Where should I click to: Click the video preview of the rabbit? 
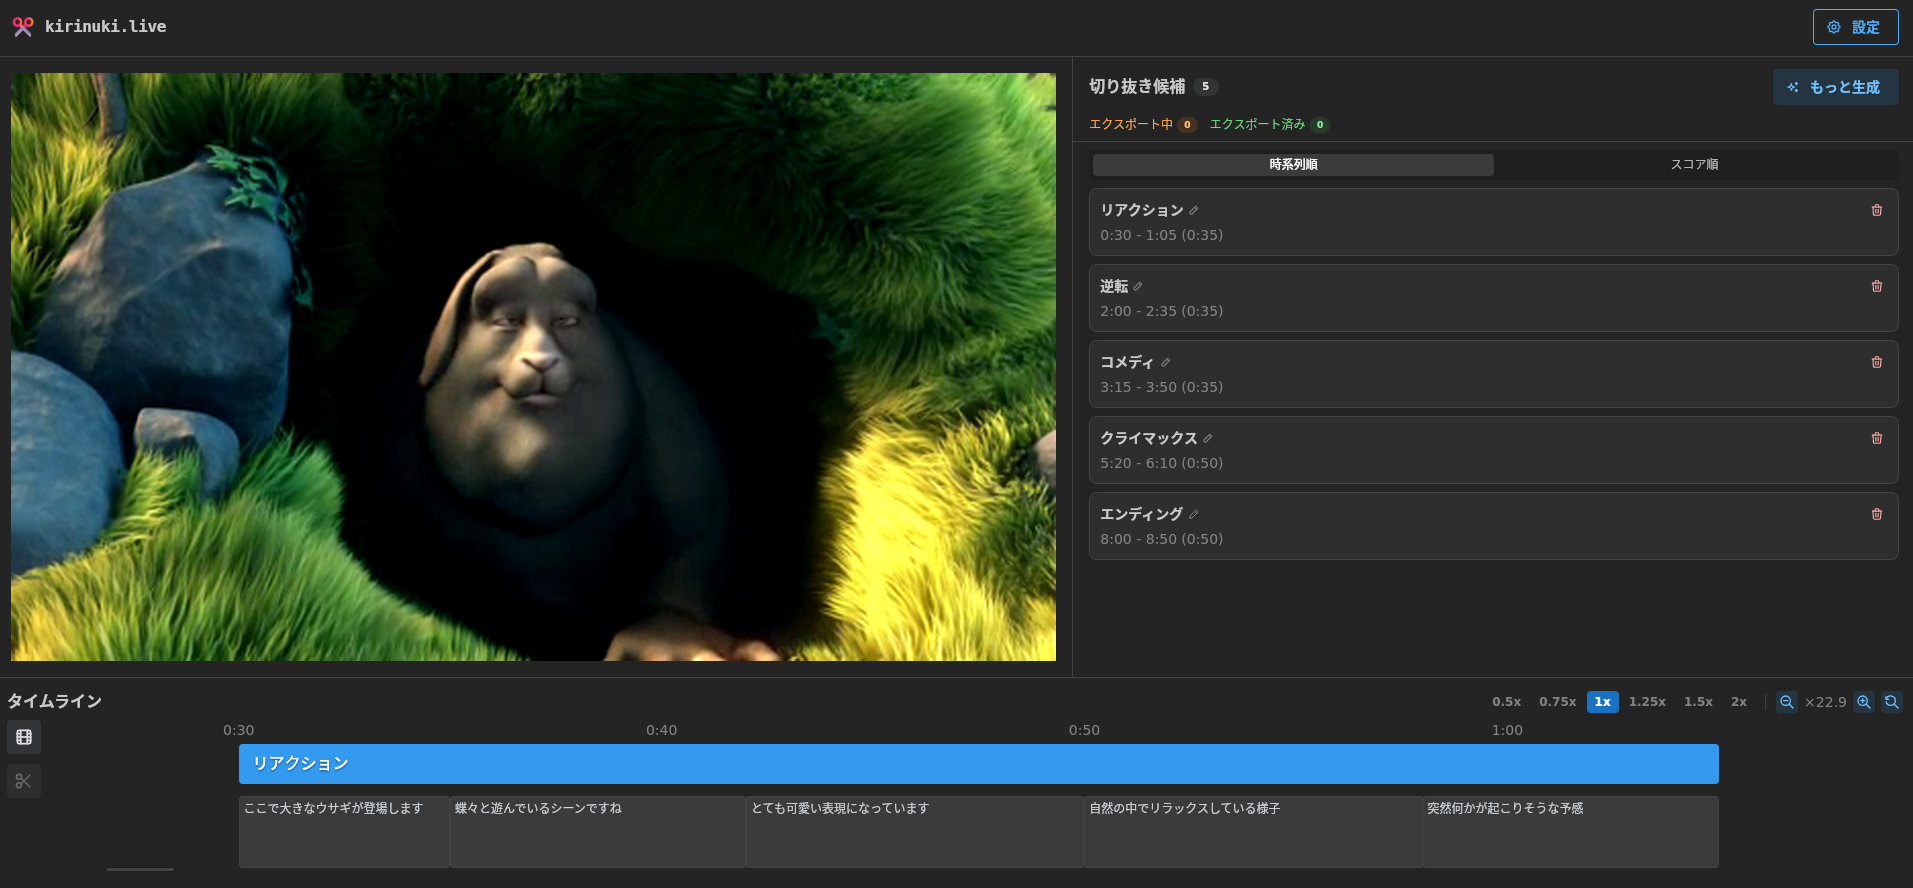533,366
